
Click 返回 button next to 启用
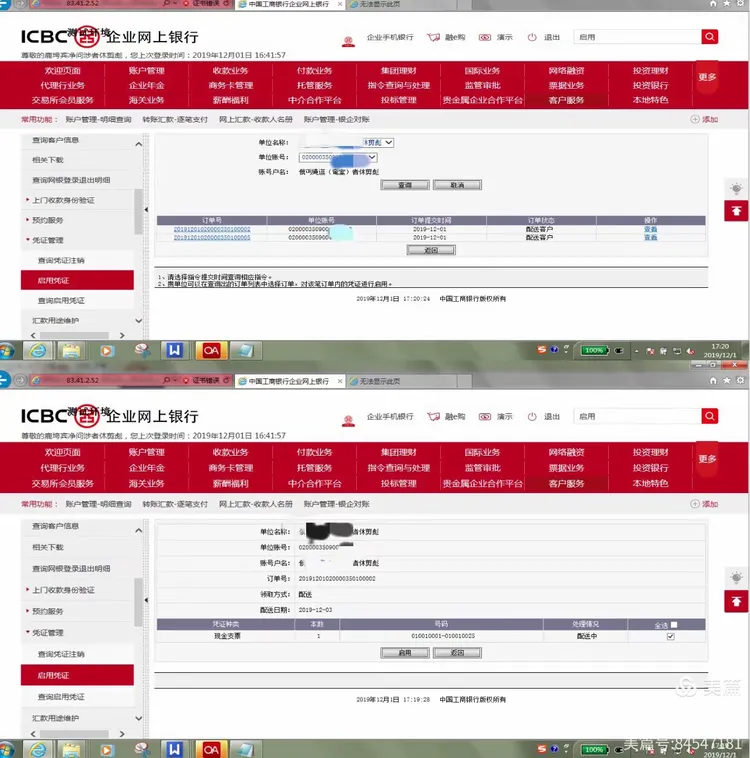(x=457, y=653)
